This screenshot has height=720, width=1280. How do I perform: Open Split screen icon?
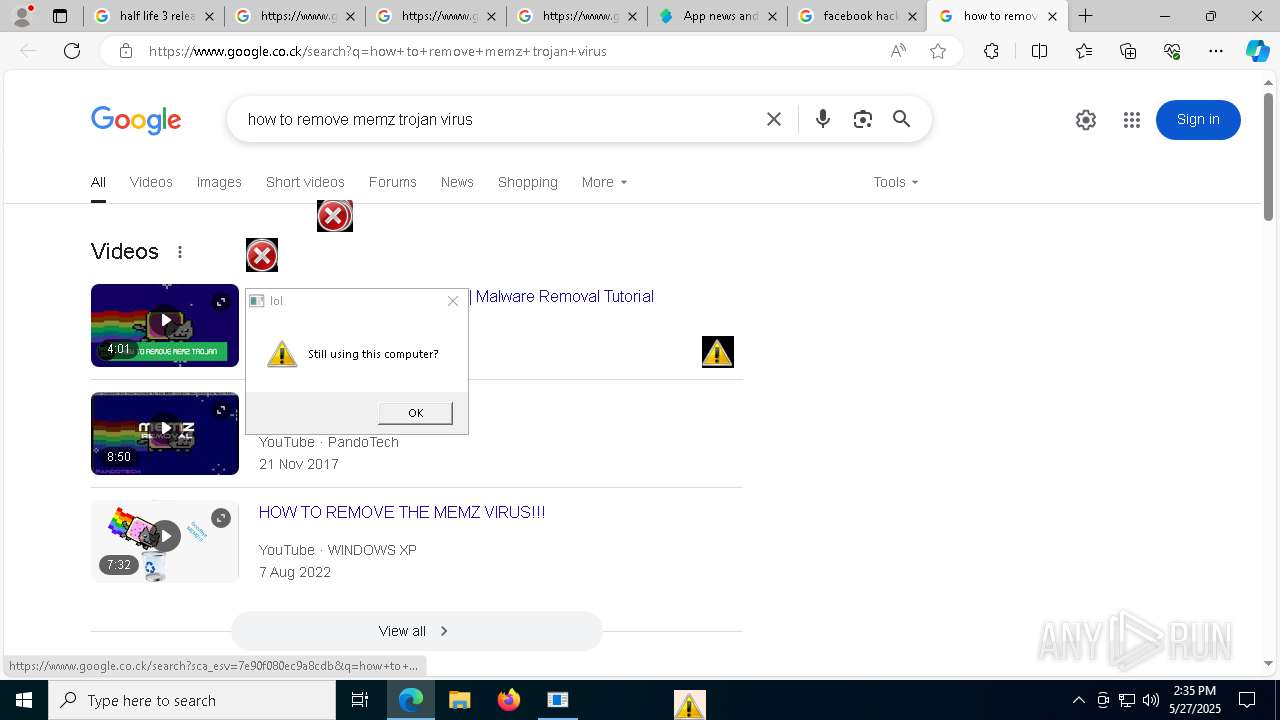pyautogui.click(x=1039, y=51)
